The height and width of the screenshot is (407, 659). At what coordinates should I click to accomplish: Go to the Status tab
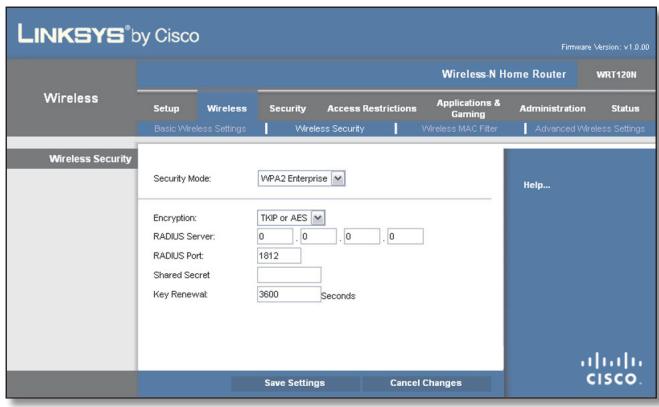click(x=625, y=108)
